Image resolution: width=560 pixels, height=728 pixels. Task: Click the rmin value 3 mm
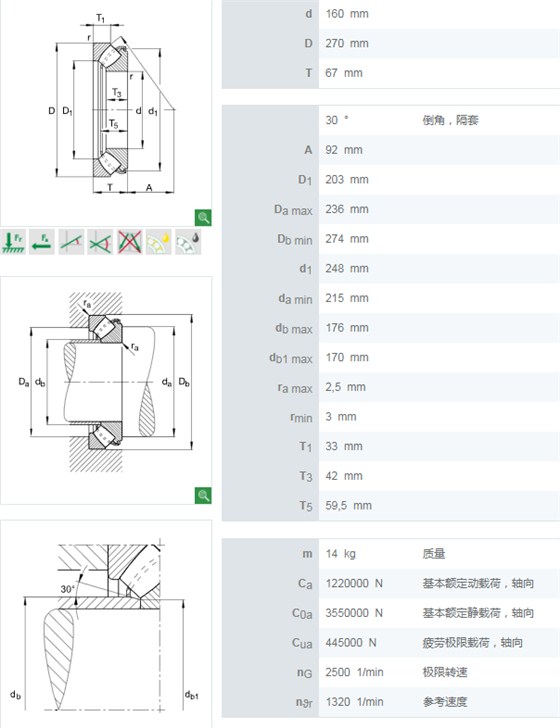pos(341,417)
